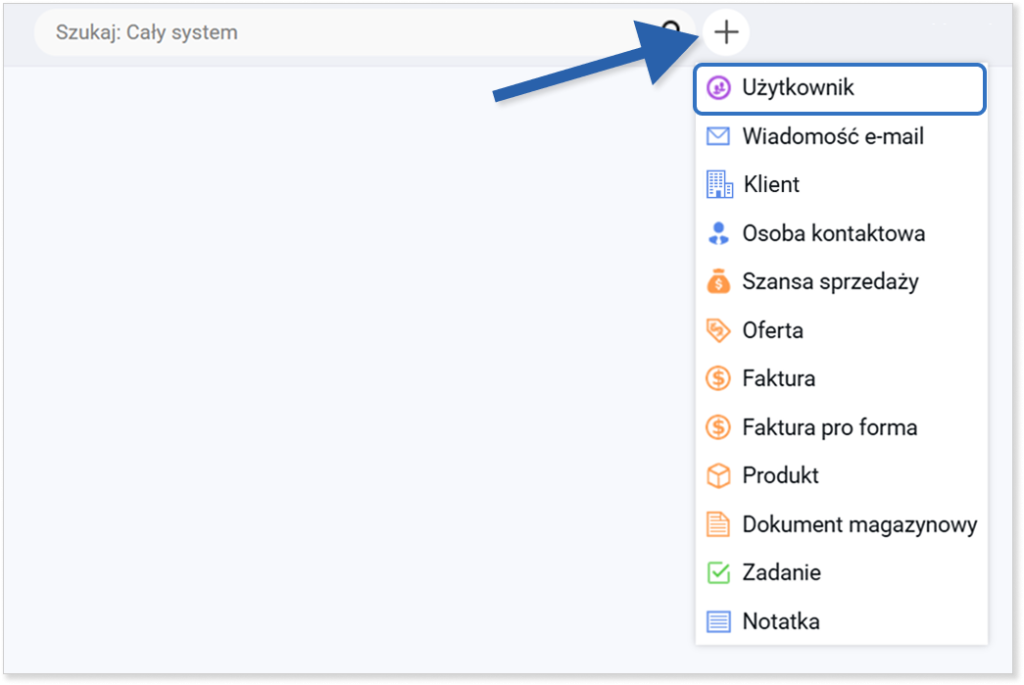Click the money bag icon for Szansa sprzedaży
Screen dimensions: 1024x685
pos(718,281)
